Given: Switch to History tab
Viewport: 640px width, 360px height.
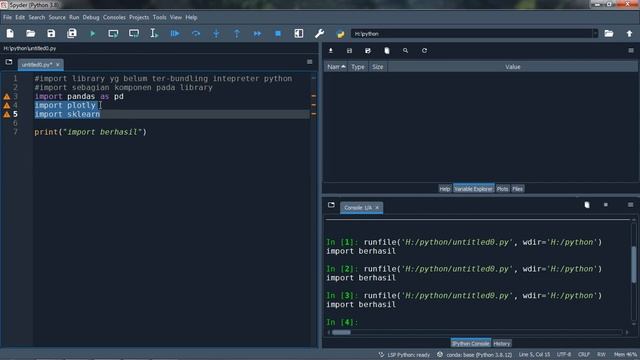Looking at the screenshot, I should tap(502, 343).
